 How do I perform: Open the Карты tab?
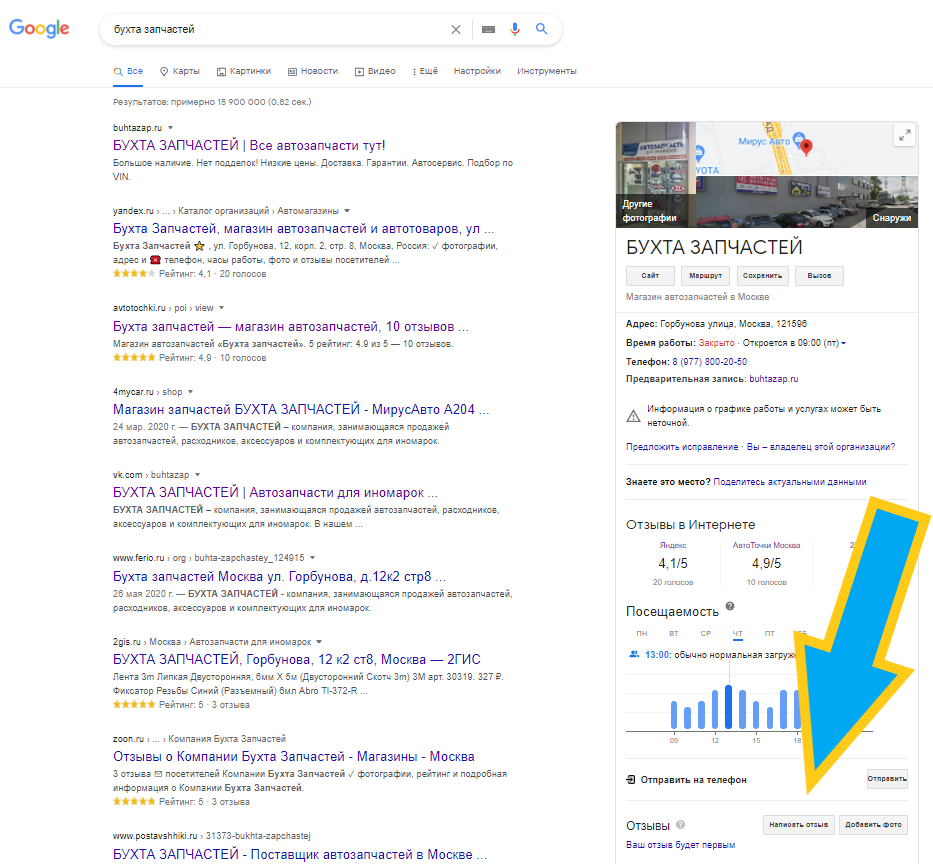tap(180, 71)
